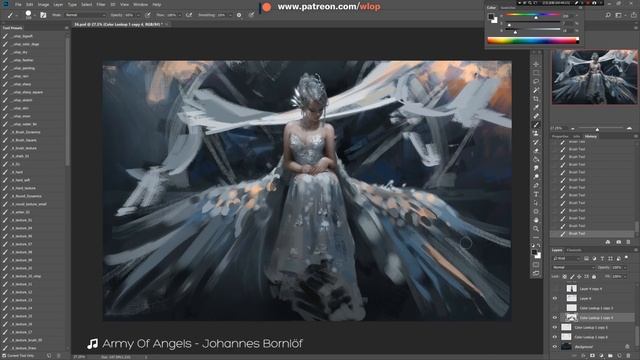Click the Navigator preview thumbnail
Image resolution: width=640 pixels, height=360 pixels.
click(x=595, y=77)
